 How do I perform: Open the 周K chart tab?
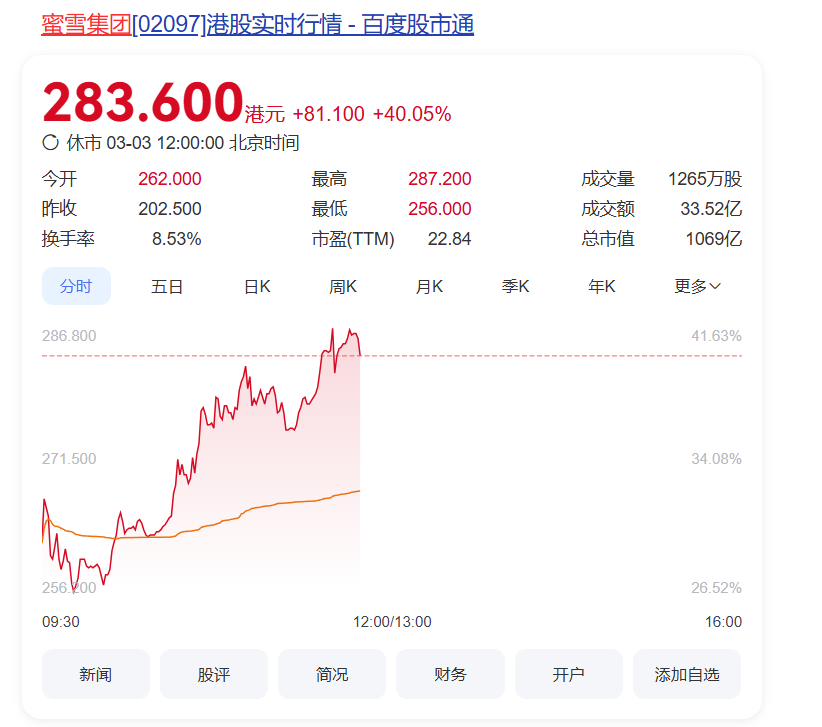pyautogui.click(x=343, y=287)
